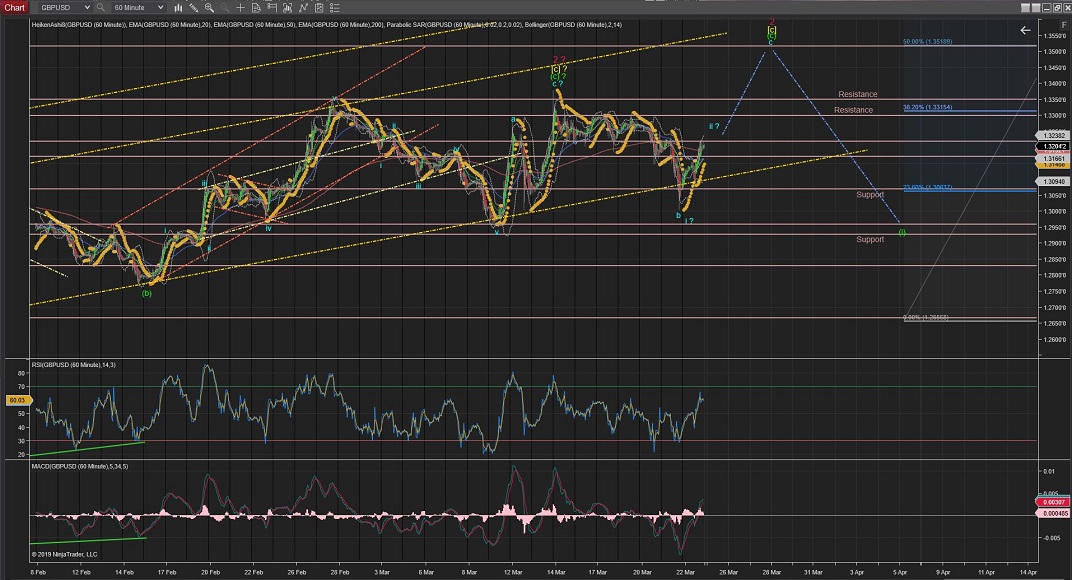1072x580 pixels.
Task: Close the chart window
Action: tap(1066, 8)
